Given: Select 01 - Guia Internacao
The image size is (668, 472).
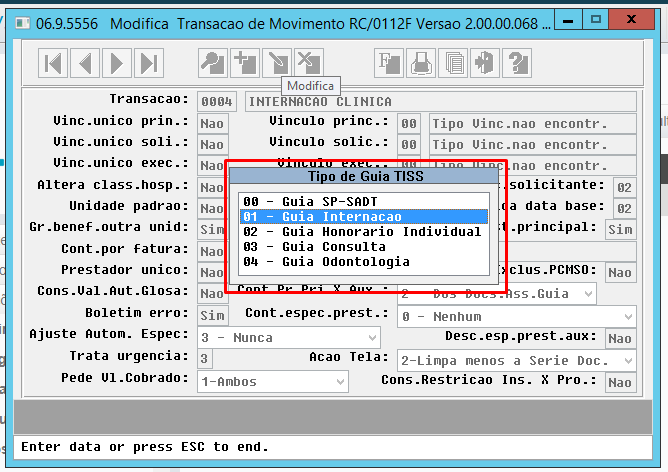Looking at the screenshot, I should point(364,216).
